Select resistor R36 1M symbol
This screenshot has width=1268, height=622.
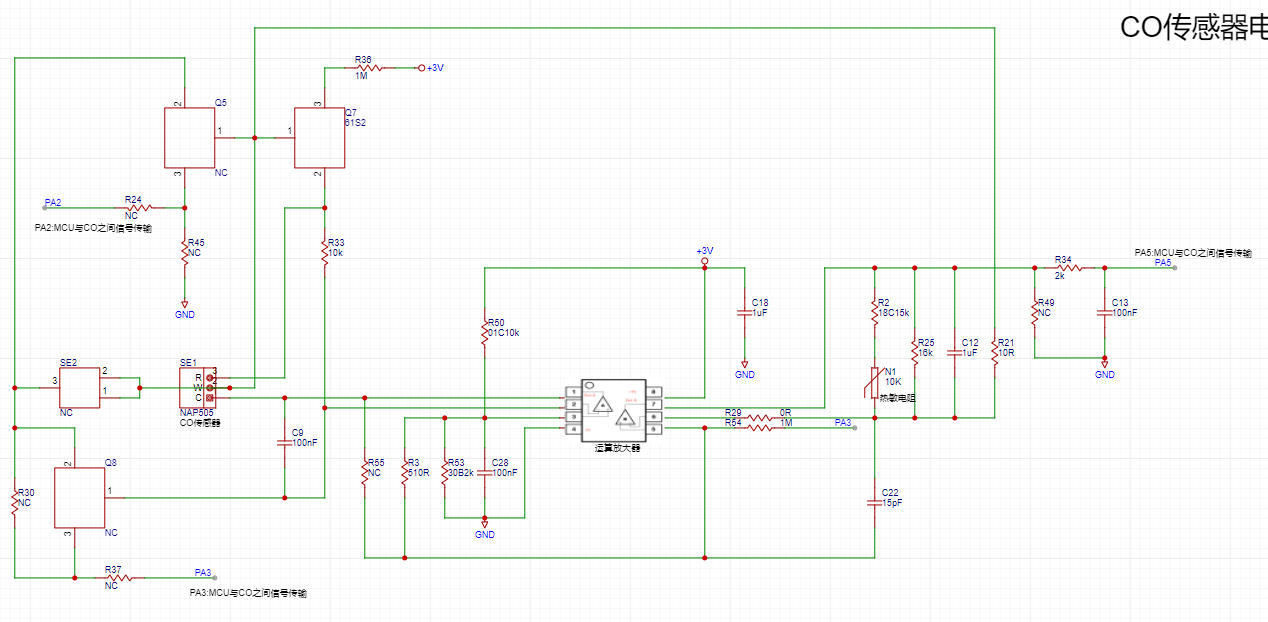[363, 68]
